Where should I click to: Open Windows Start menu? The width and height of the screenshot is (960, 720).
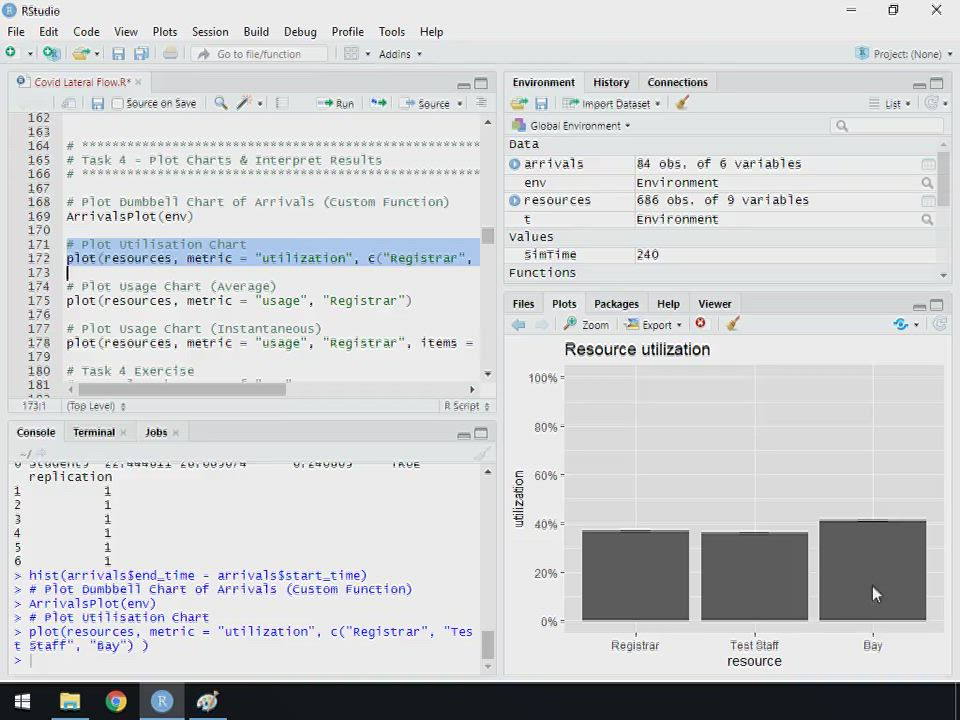click(22, 701)
